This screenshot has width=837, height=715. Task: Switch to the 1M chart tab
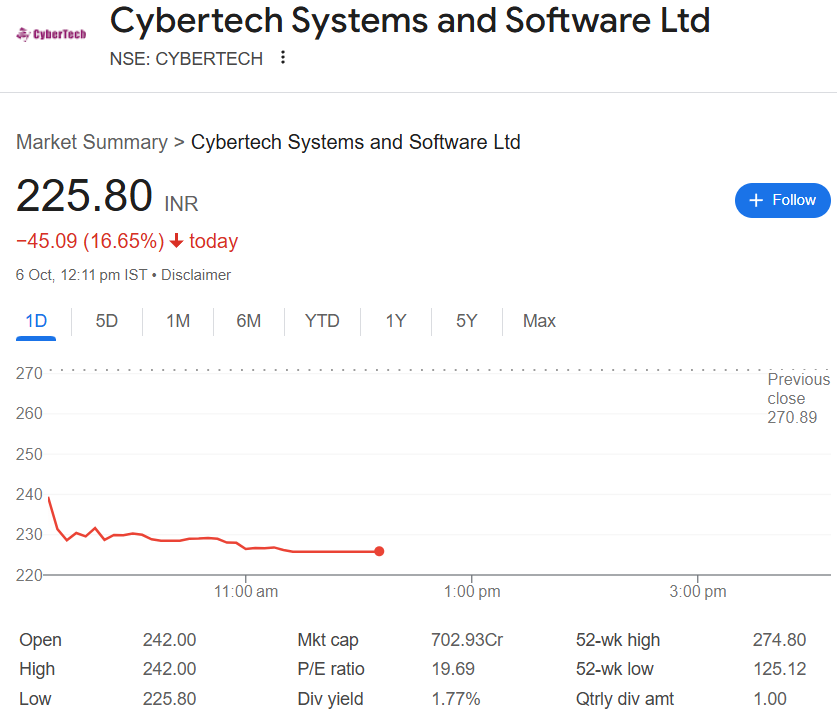pyautogui.click(x=178, y=321)
